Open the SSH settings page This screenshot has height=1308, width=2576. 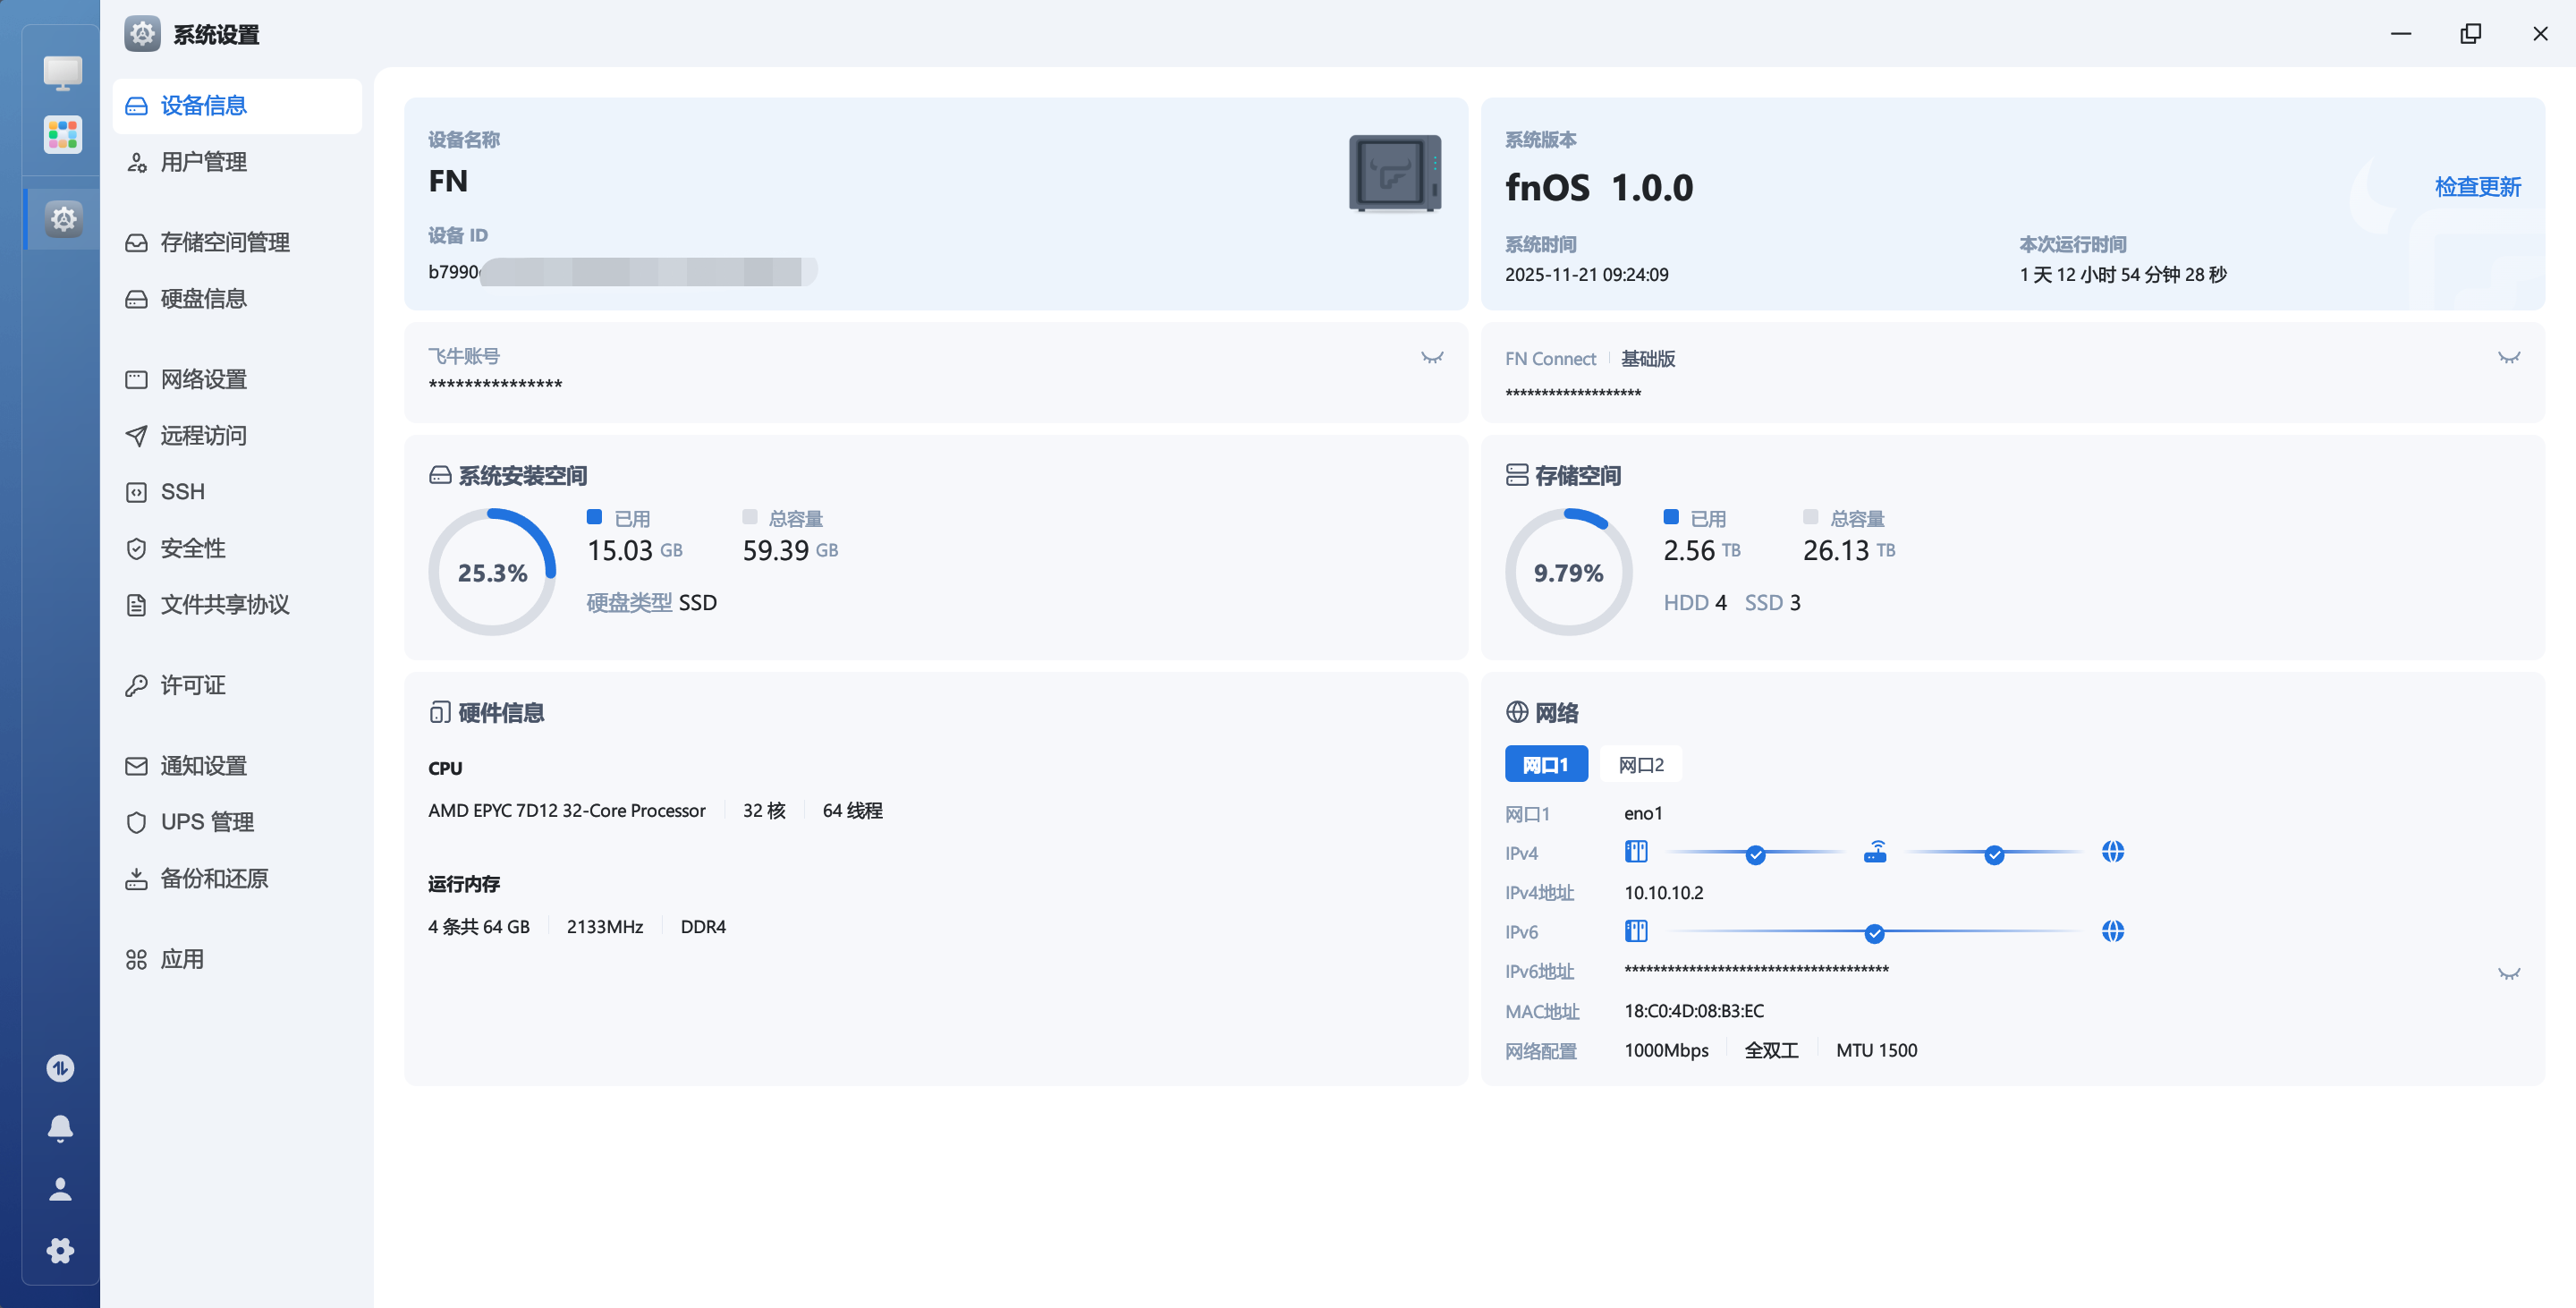[182, 492]
